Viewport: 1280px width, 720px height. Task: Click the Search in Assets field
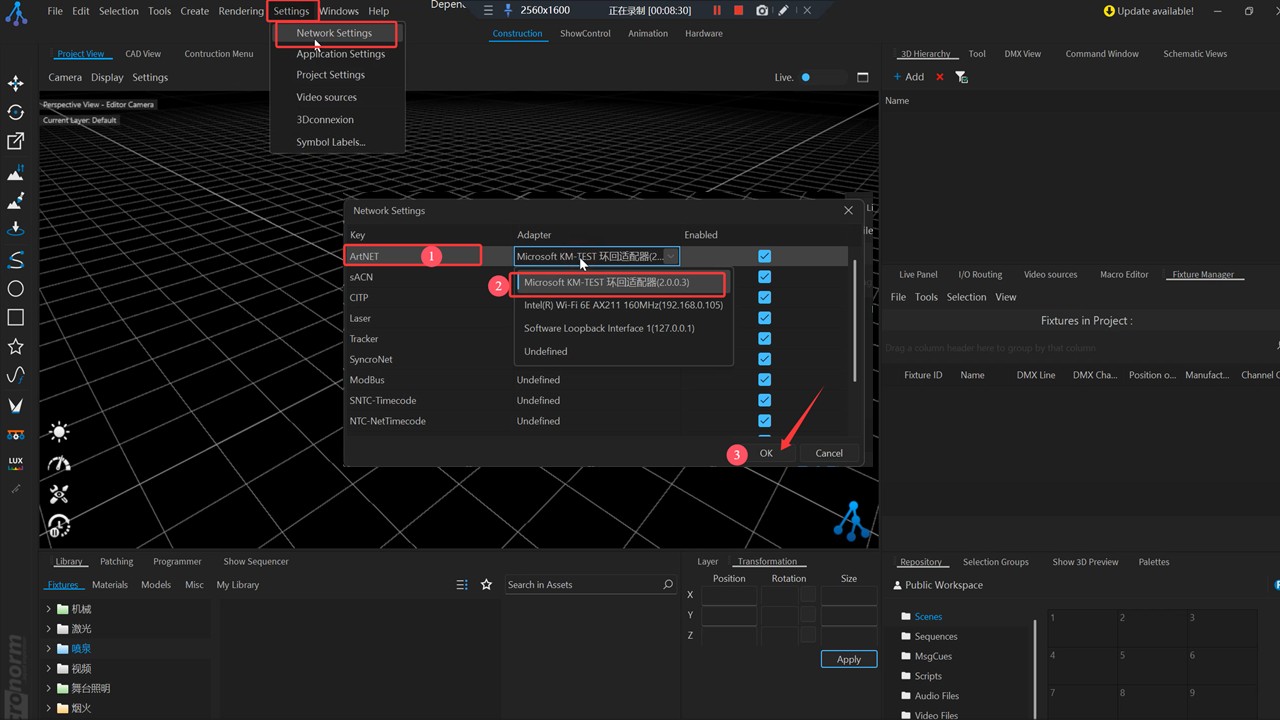click(580, 585)
